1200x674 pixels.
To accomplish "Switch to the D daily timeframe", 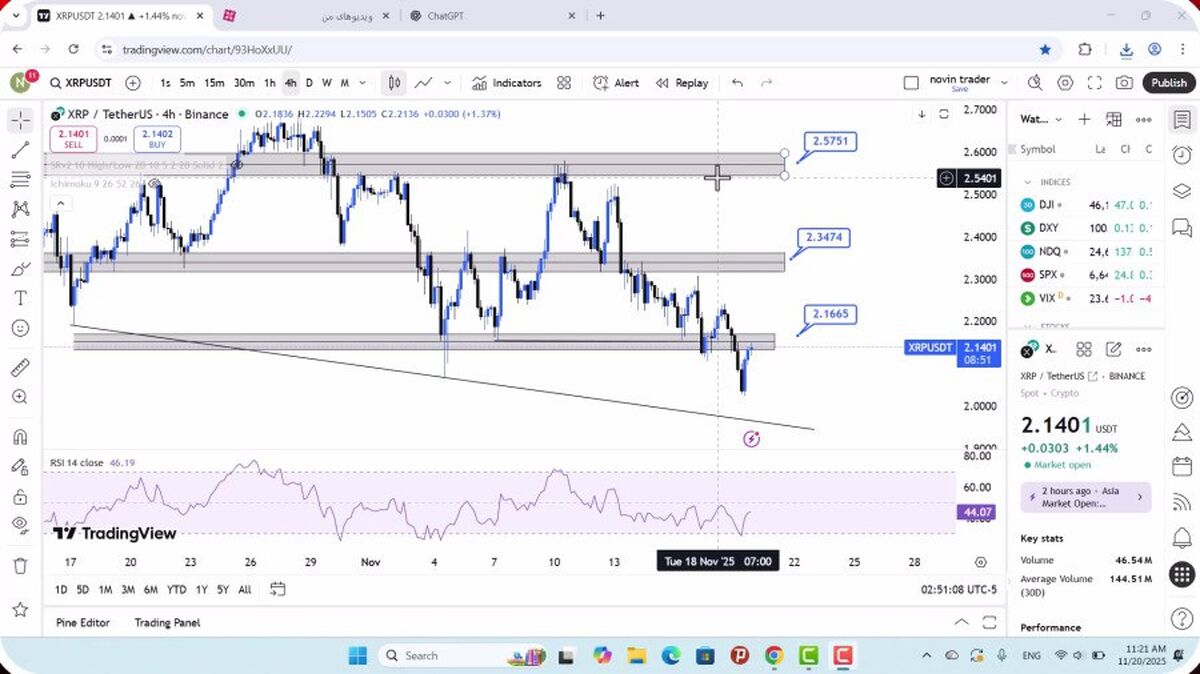I will click(309, 83).
